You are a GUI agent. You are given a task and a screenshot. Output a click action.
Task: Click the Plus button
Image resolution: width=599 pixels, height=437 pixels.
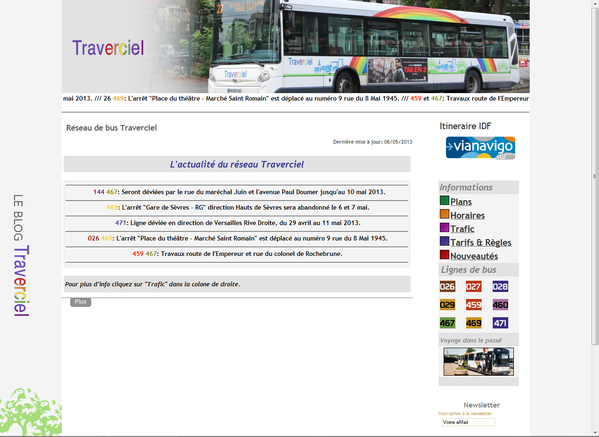81,302
